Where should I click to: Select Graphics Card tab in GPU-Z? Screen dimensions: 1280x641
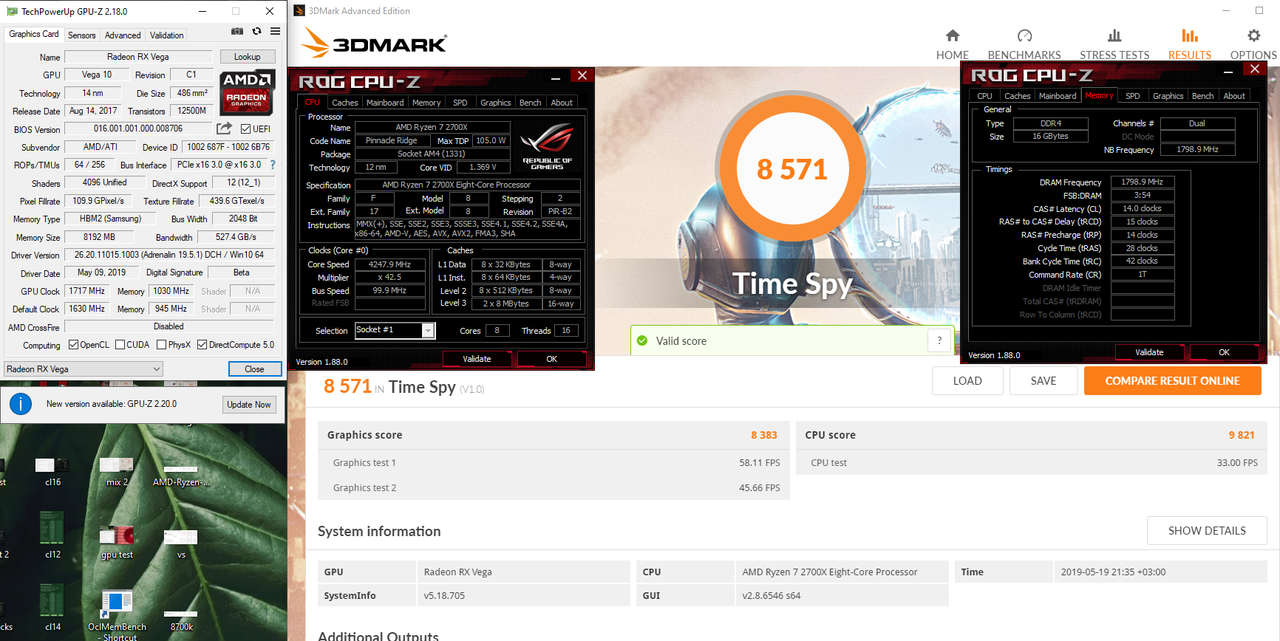click(x=34, y=34)
